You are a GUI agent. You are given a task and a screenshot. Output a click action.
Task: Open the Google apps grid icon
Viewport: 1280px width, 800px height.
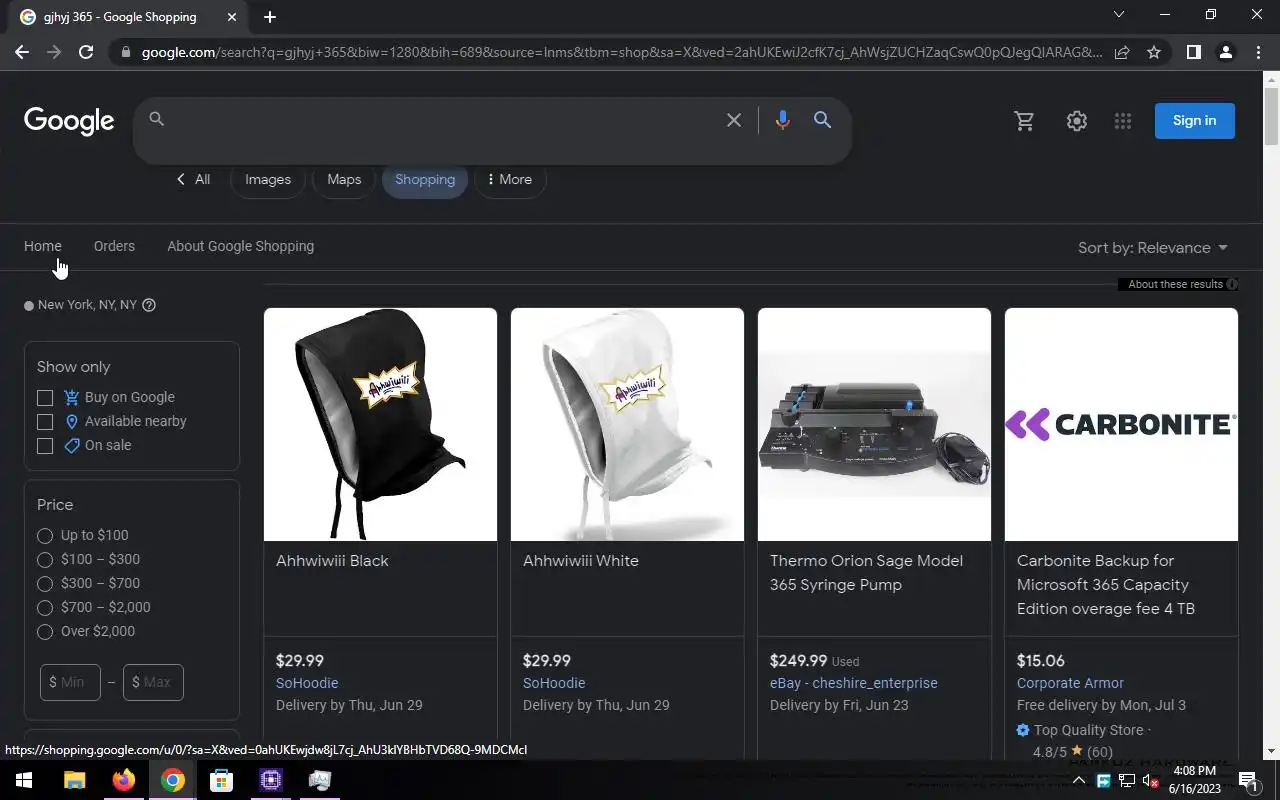coord(1123,121)
